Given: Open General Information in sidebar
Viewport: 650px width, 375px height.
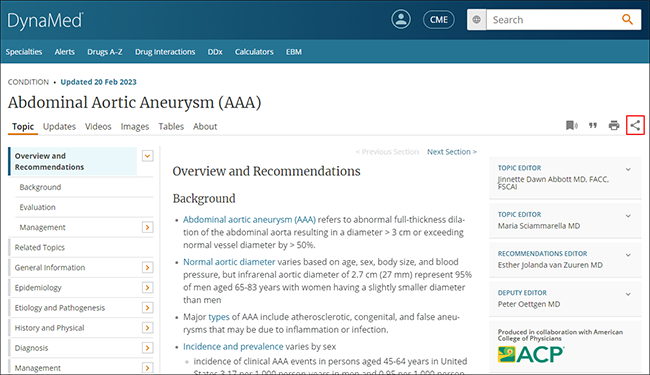Looking at the screenshot, I should point(50,268).
